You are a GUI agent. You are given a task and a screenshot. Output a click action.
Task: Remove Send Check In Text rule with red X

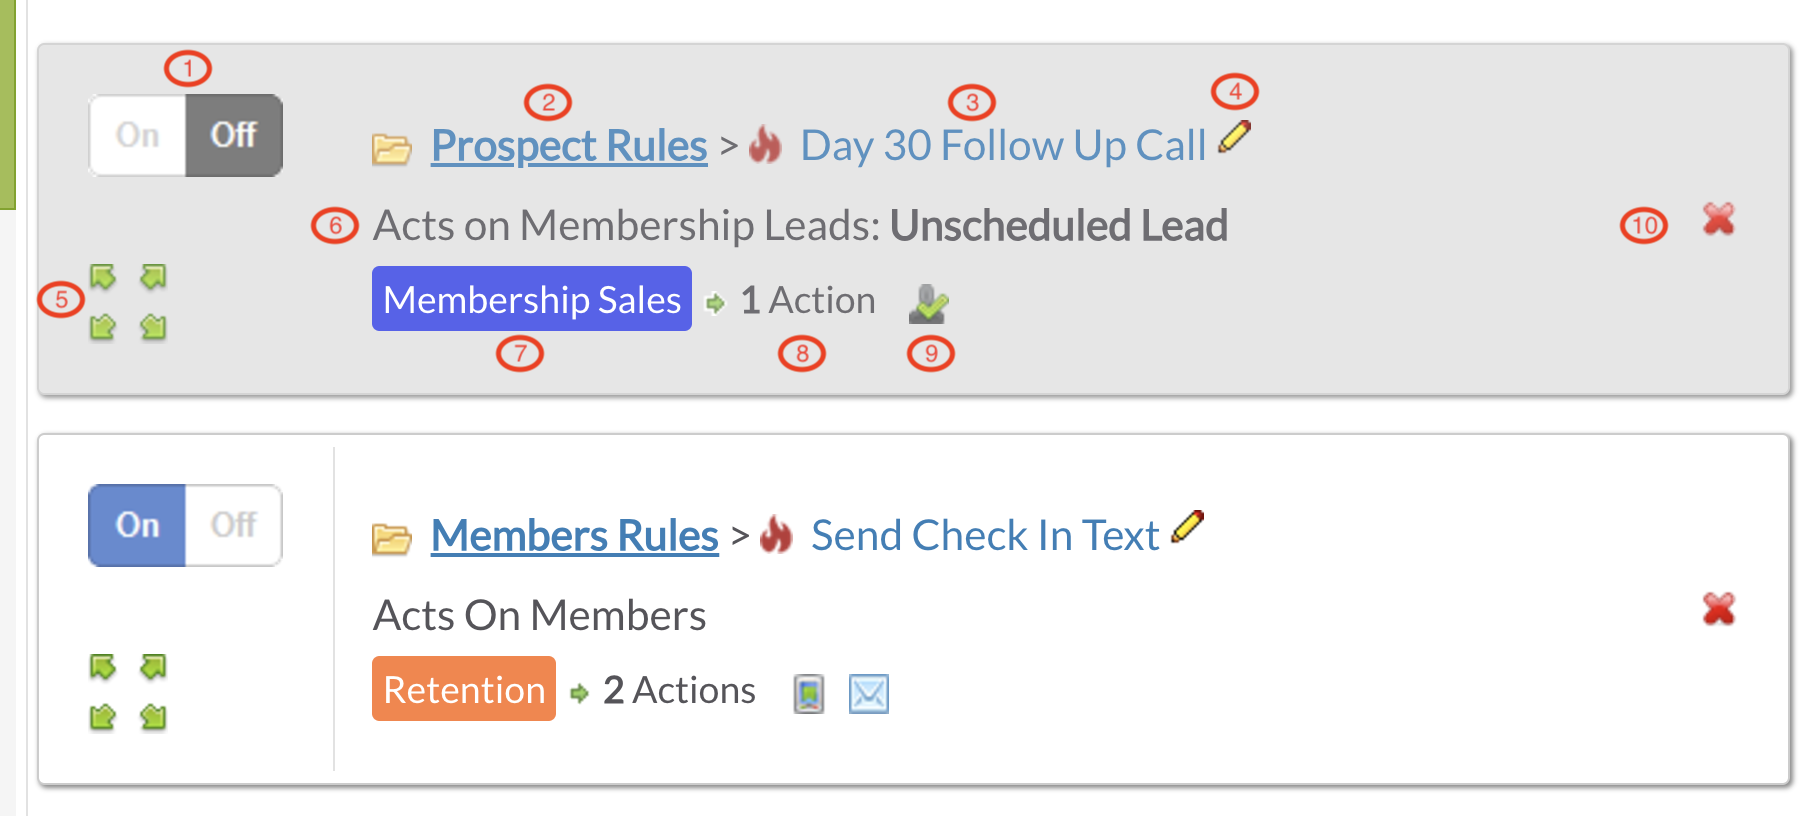(x=1719, y=609)
